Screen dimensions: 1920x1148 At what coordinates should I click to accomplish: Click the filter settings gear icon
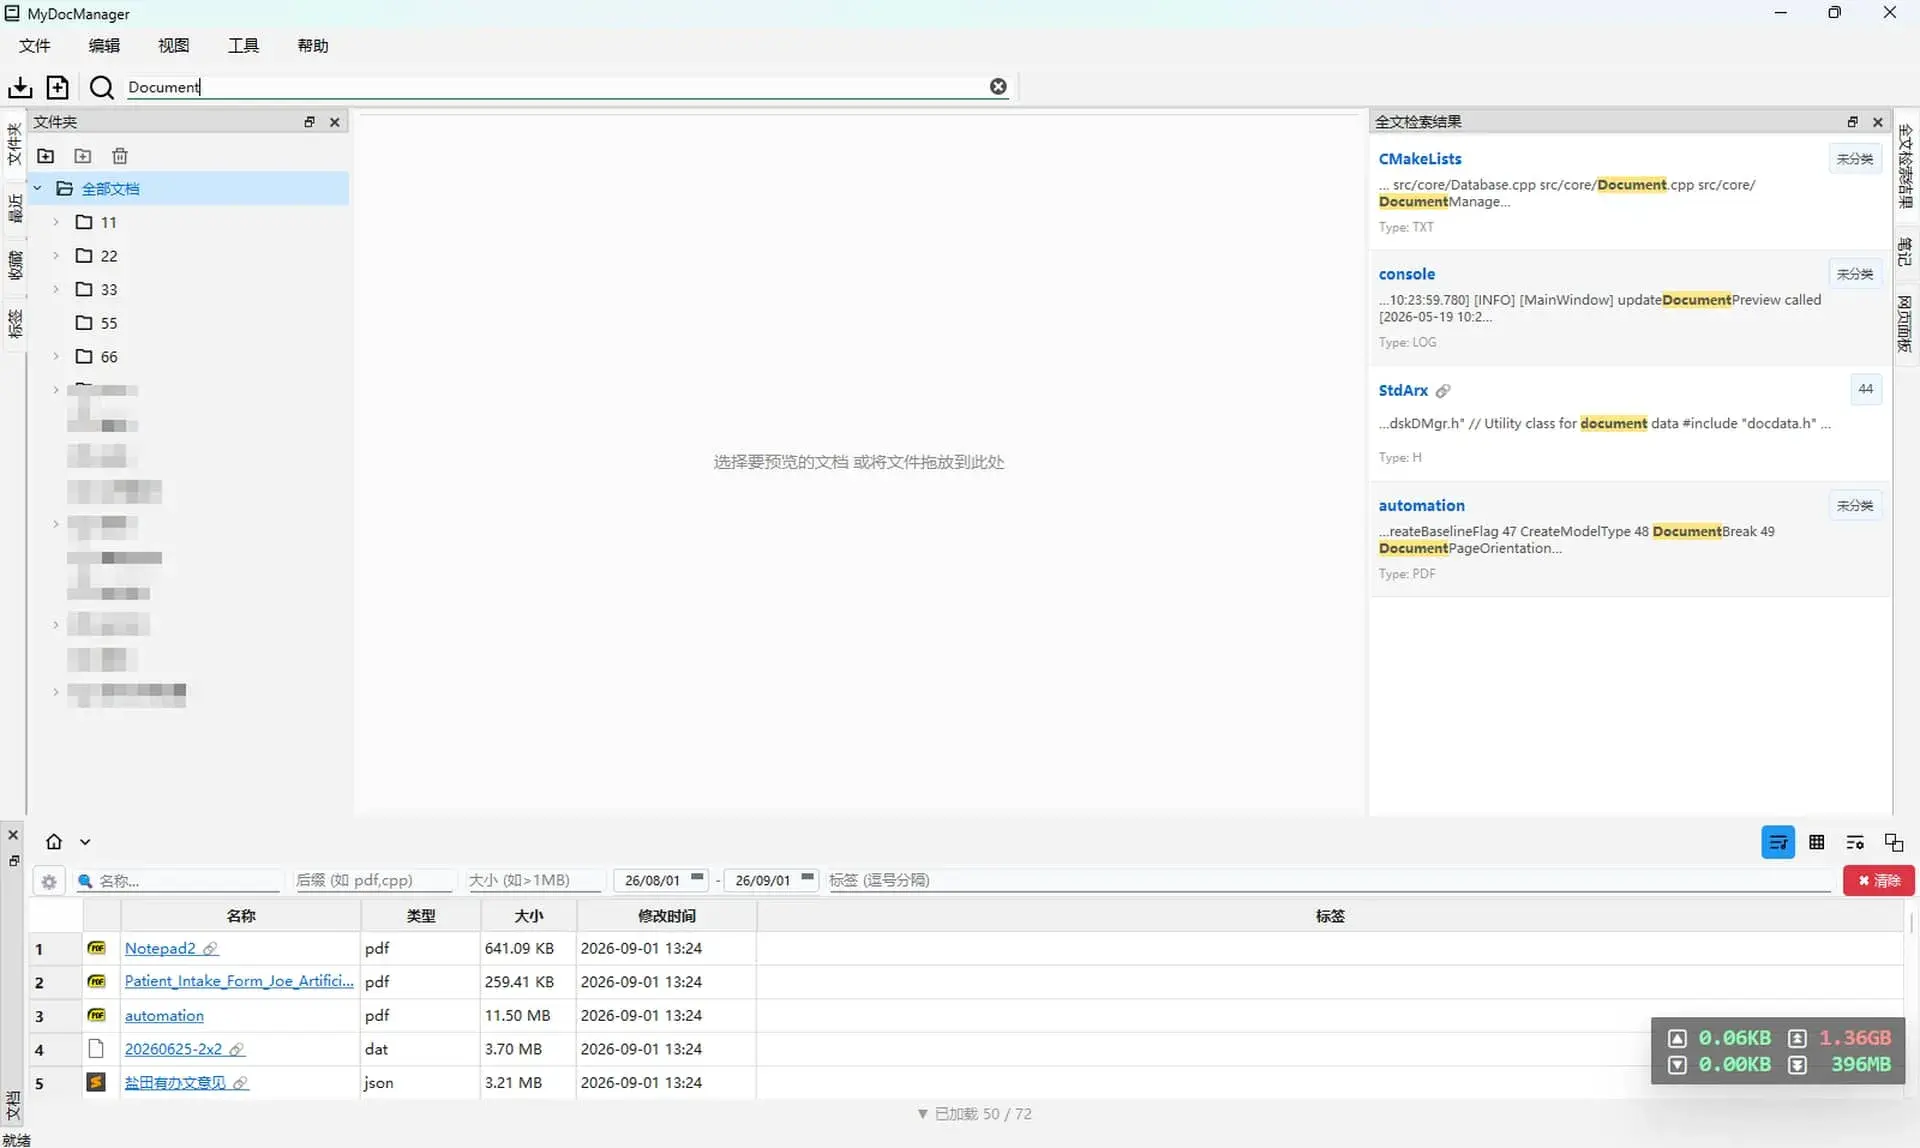coord(48,881)
